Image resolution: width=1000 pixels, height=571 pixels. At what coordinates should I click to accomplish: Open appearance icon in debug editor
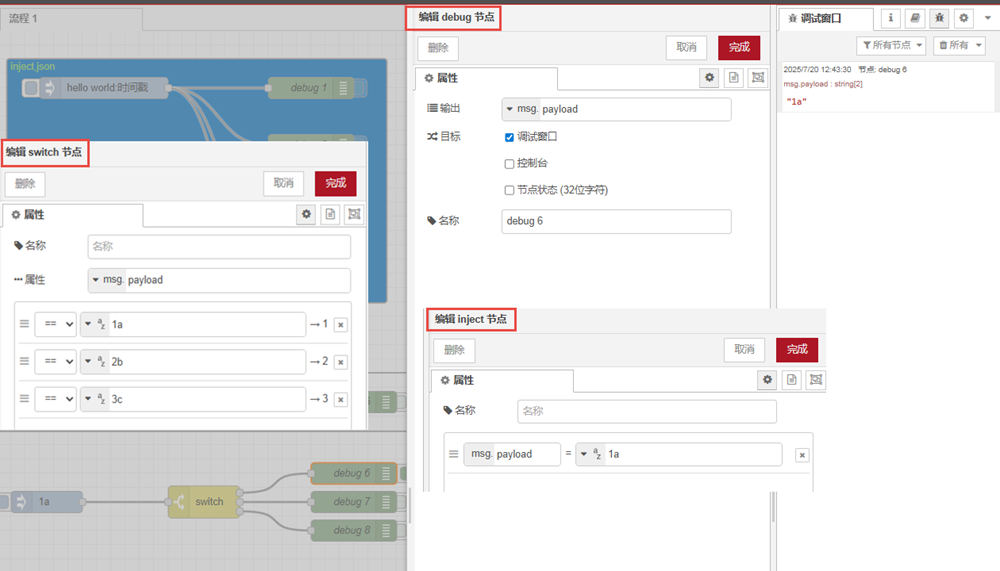(758, 78)
